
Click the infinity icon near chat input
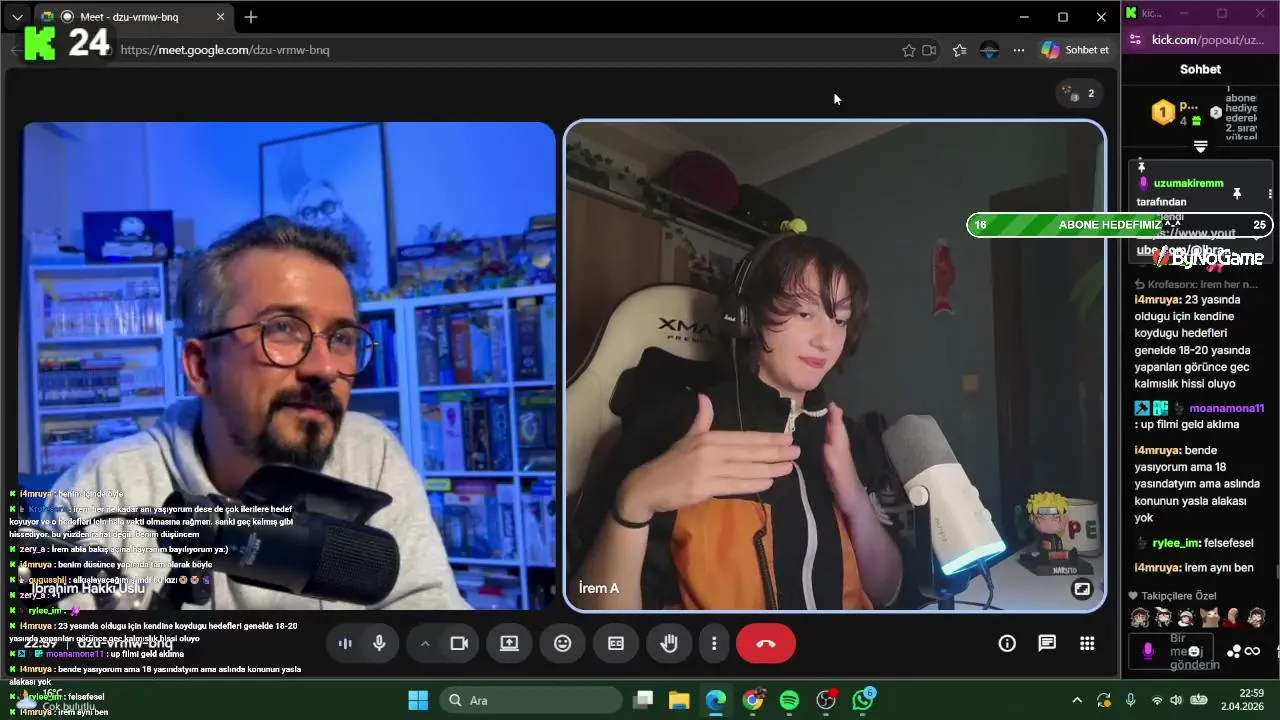[x=1252, y=652]
